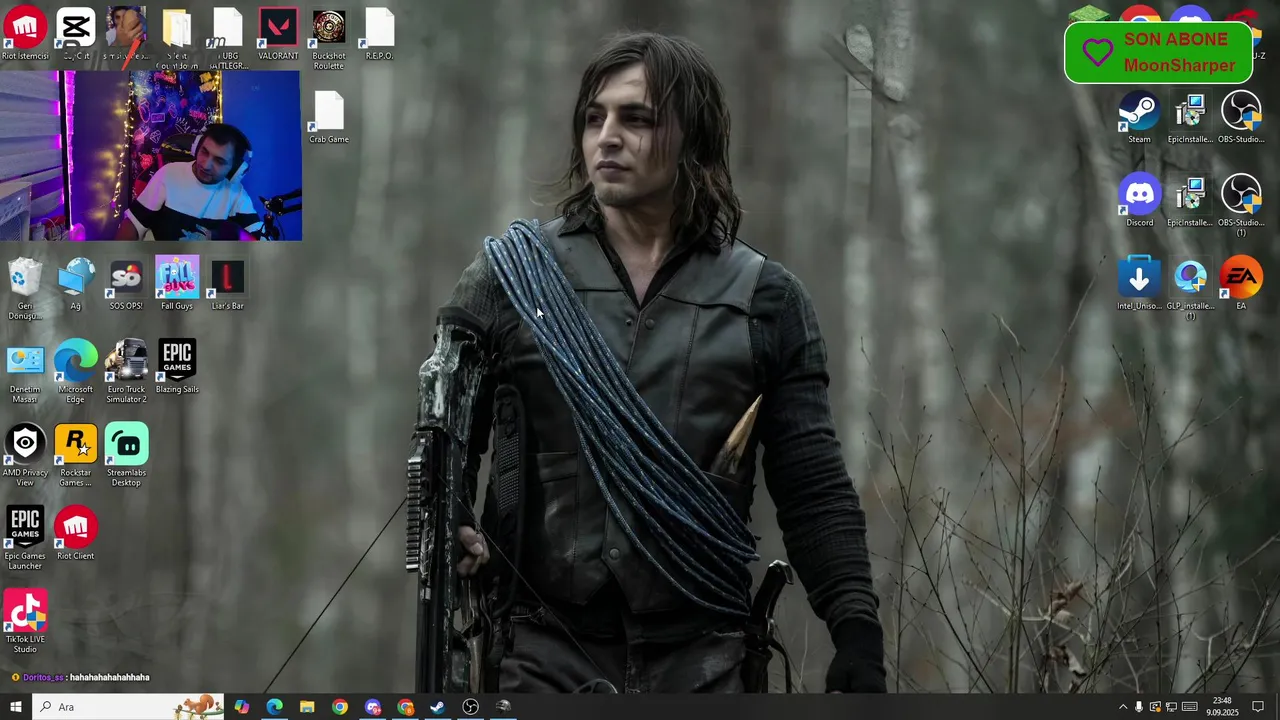Image resolution: width=1280 pixels, height=720 pixels.
Task: Switch to PUBG in the taskbar
Action: pyautogui.click(x=504, y=707)
